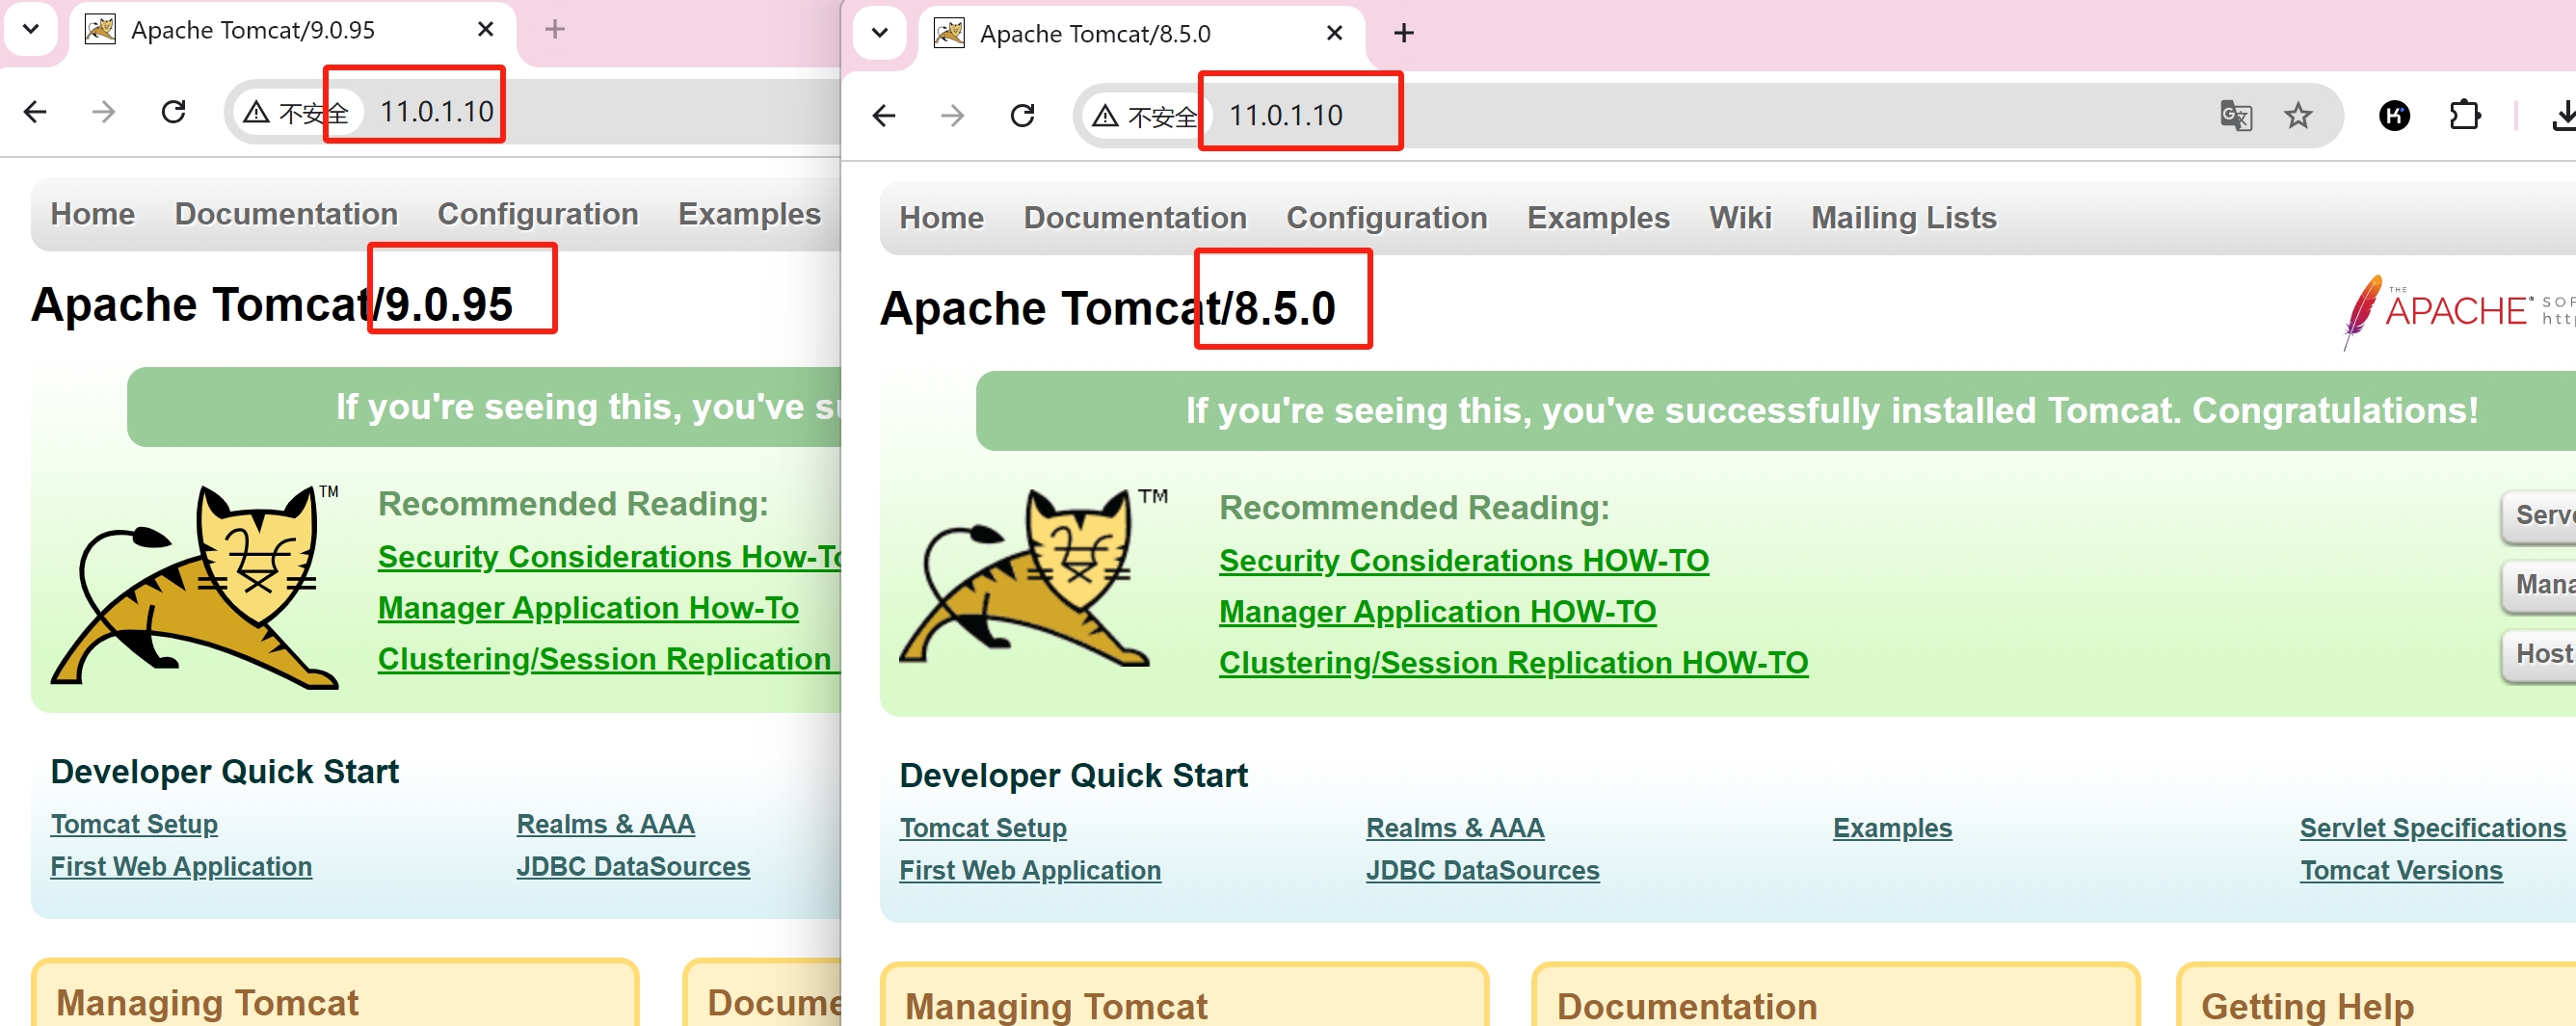Click back arrow in left Tomcat 9.0.95 window
The height and width of the screenshot is (1026, 2576).
(35, 111)
